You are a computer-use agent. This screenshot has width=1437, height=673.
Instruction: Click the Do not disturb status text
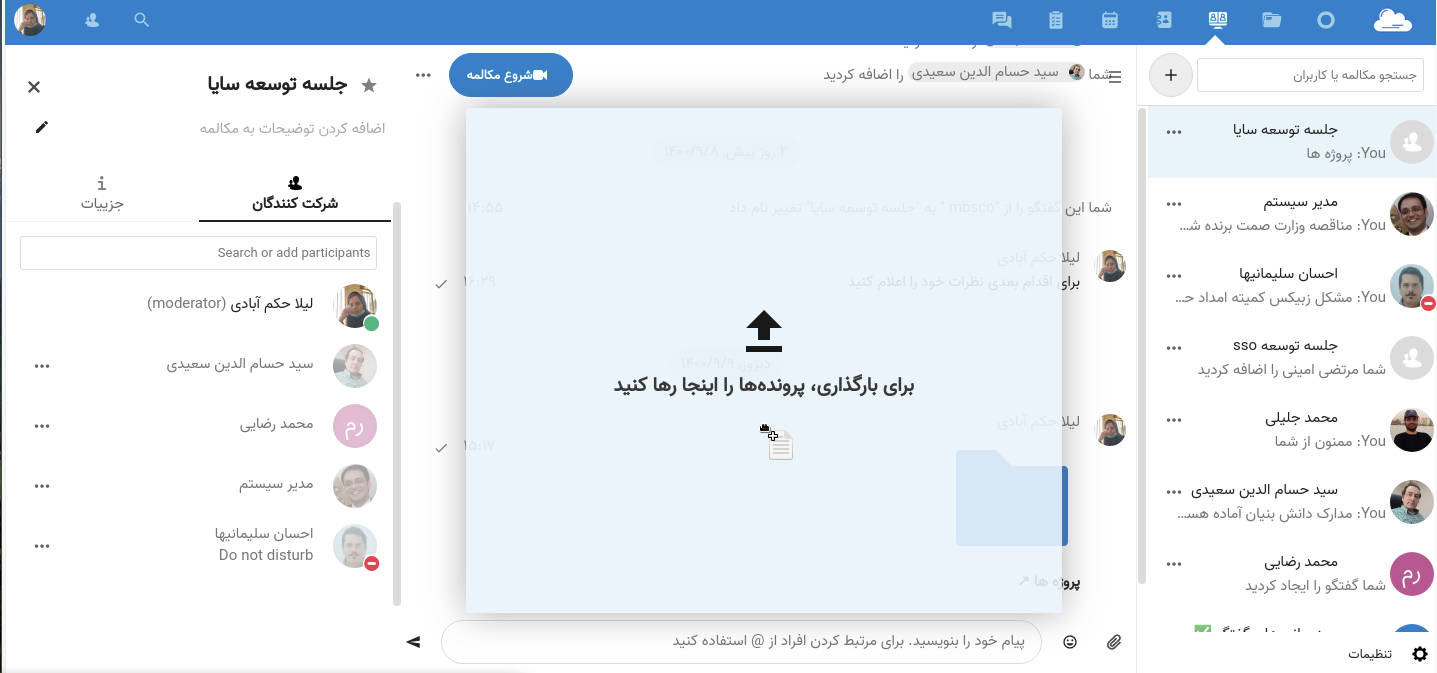coord(266,555)
